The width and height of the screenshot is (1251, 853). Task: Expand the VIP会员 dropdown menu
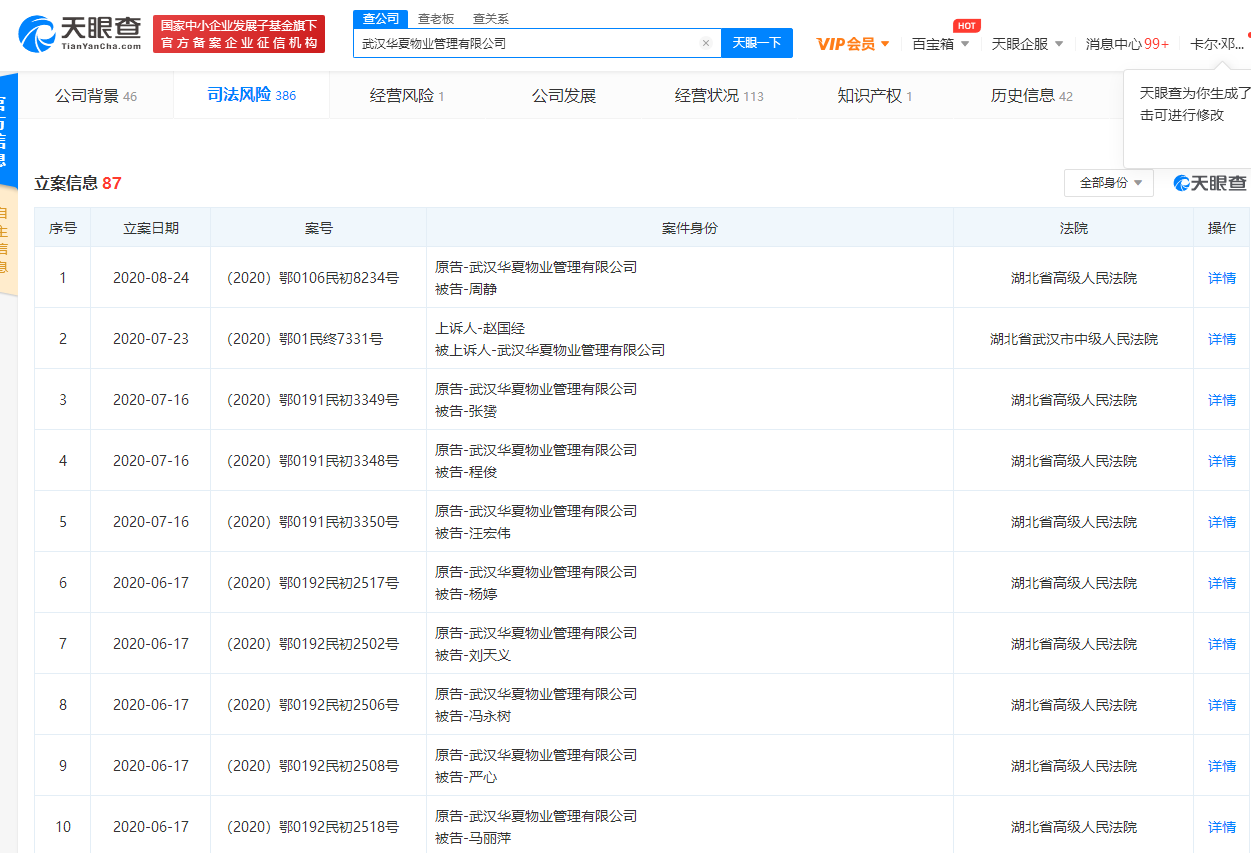point(852,44)
